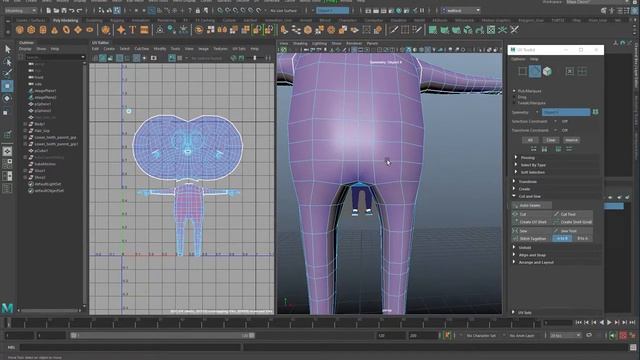Click the play forwards button

pos(609,322)
